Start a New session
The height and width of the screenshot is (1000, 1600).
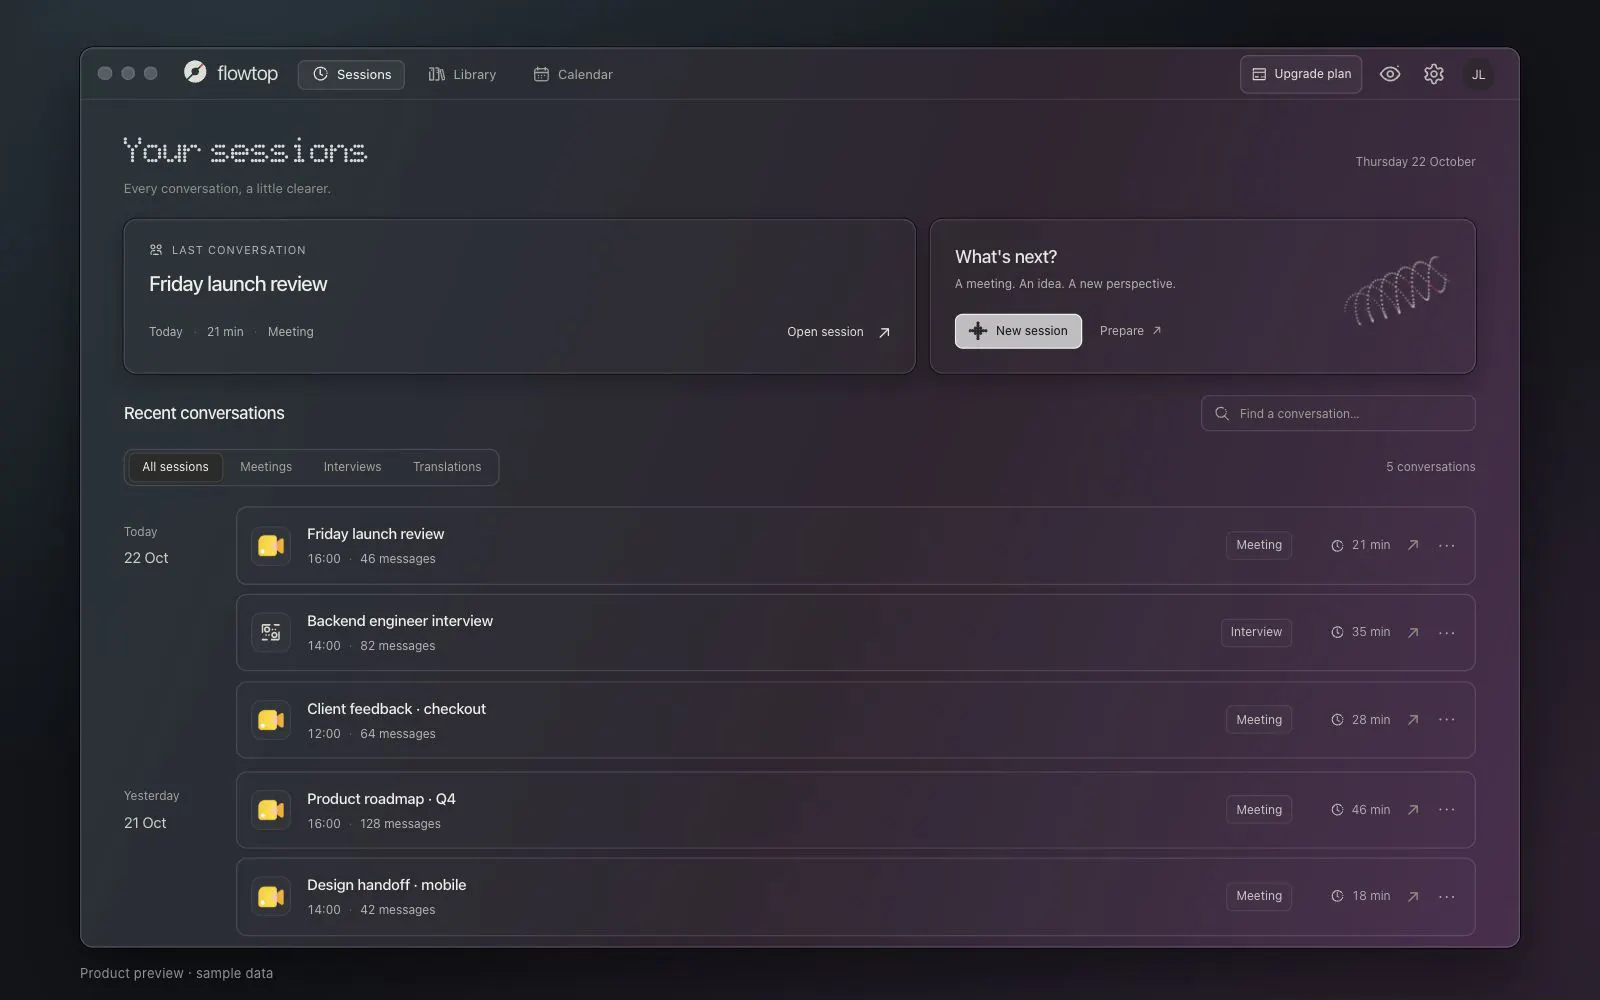[x=1018, y=331]
